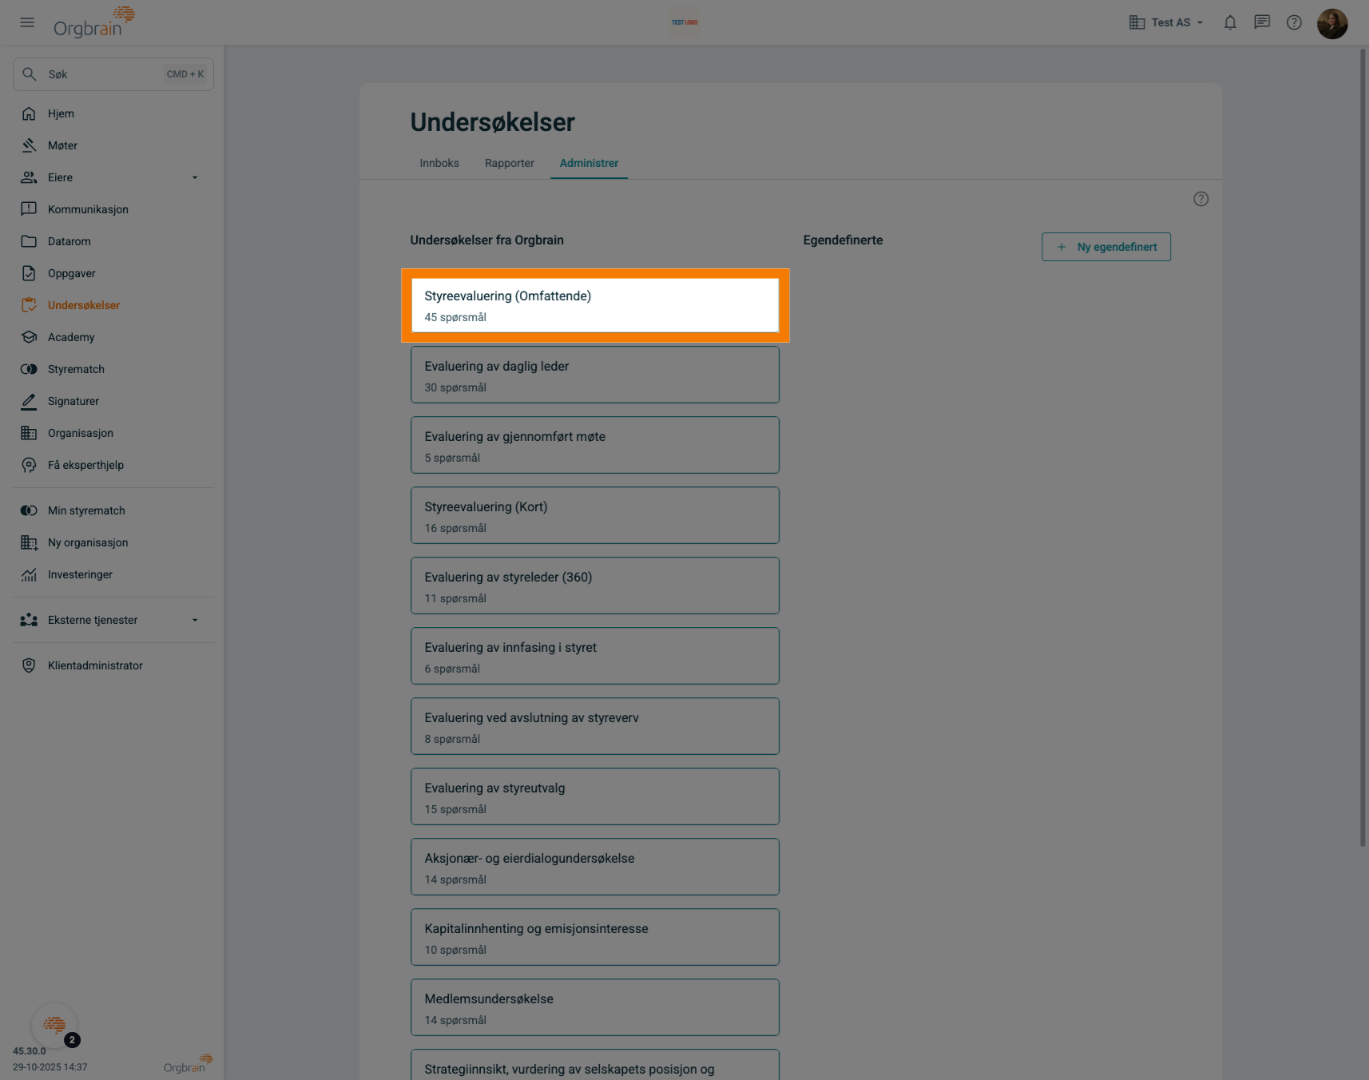Switch to the Rapporter tab
This screenshot has width=1369, height=1080.
tap(509, 163)
